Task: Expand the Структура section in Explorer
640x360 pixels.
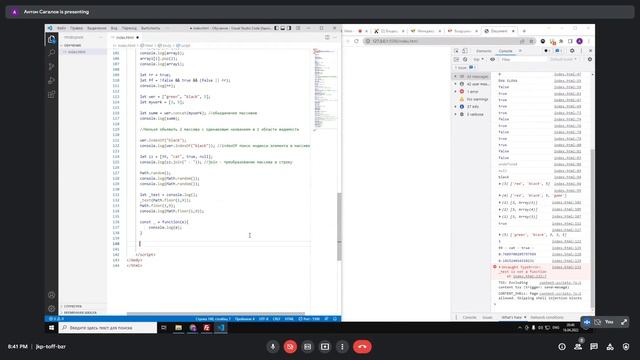Action: pos(73,306)
